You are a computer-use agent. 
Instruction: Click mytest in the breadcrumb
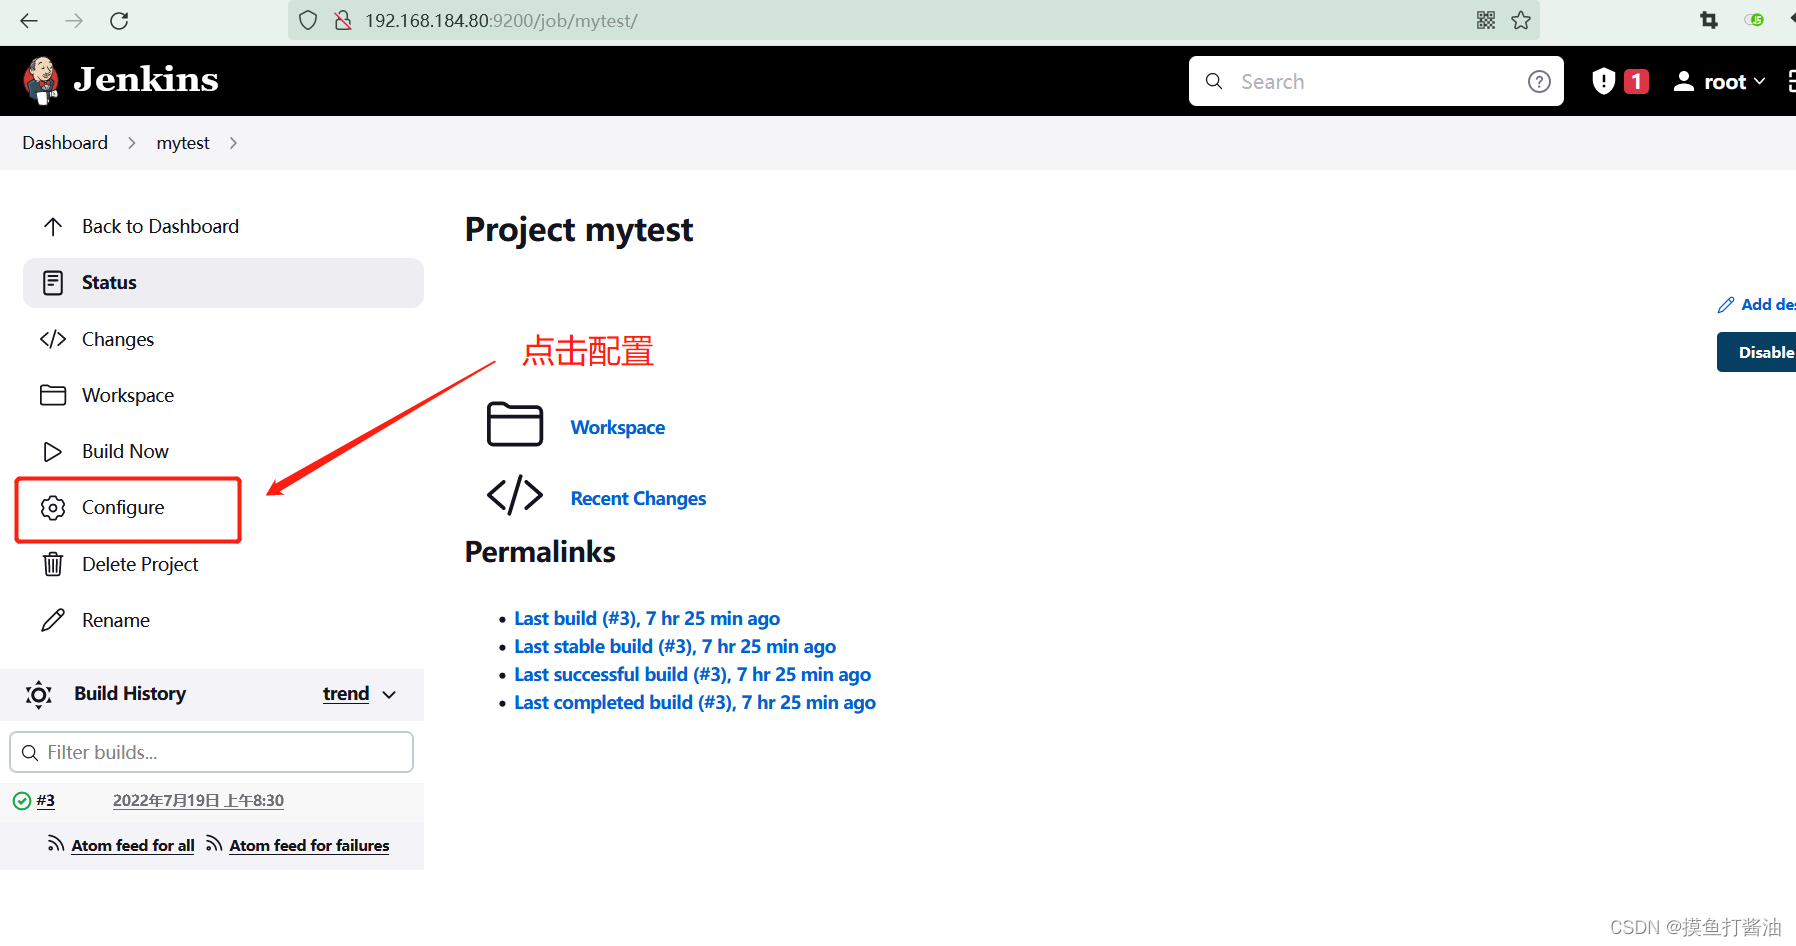pos(183,143)
